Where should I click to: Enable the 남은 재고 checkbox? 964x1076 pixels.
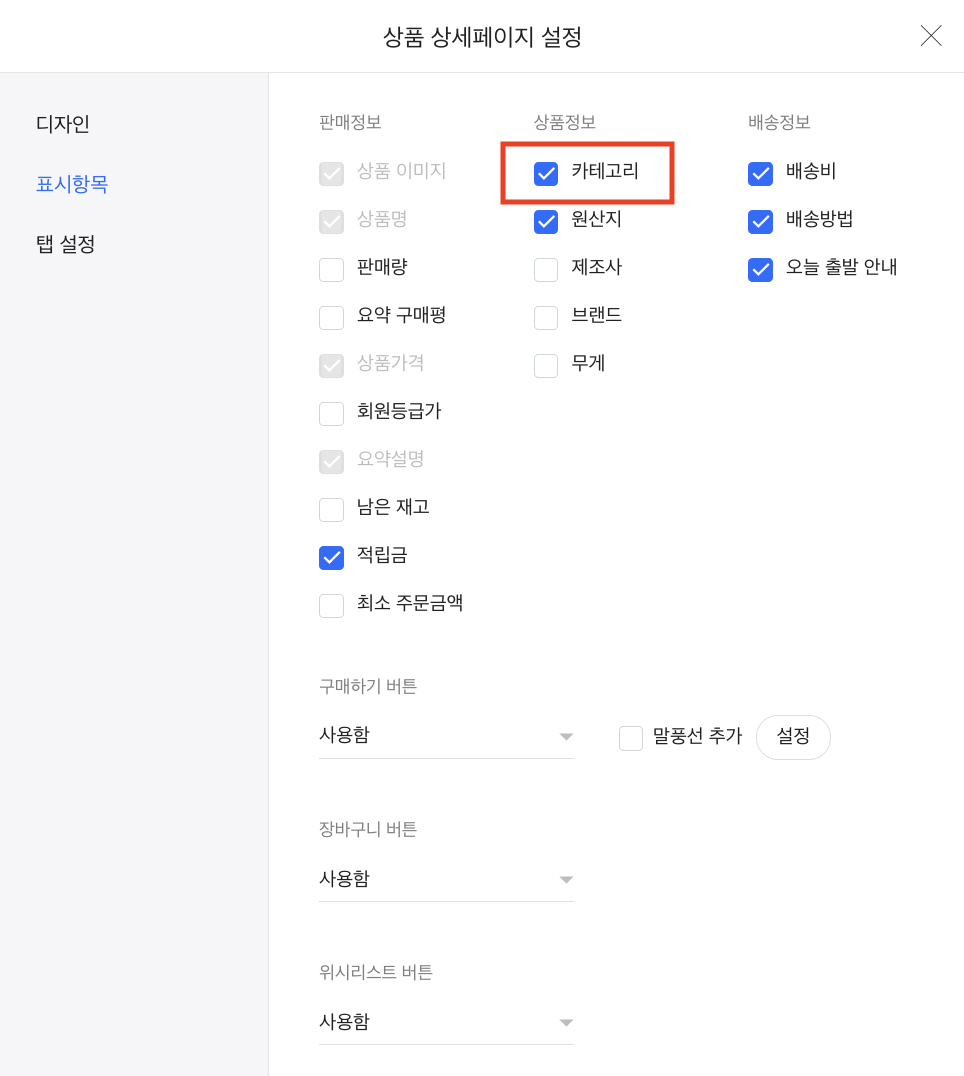(x=332, y=510)
